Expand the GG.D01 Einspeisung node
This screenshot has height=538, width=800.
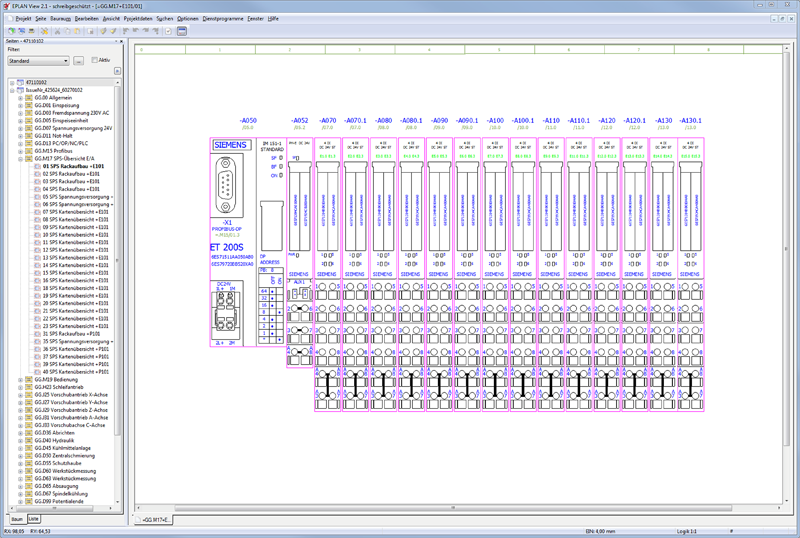(x=20, y=105)
